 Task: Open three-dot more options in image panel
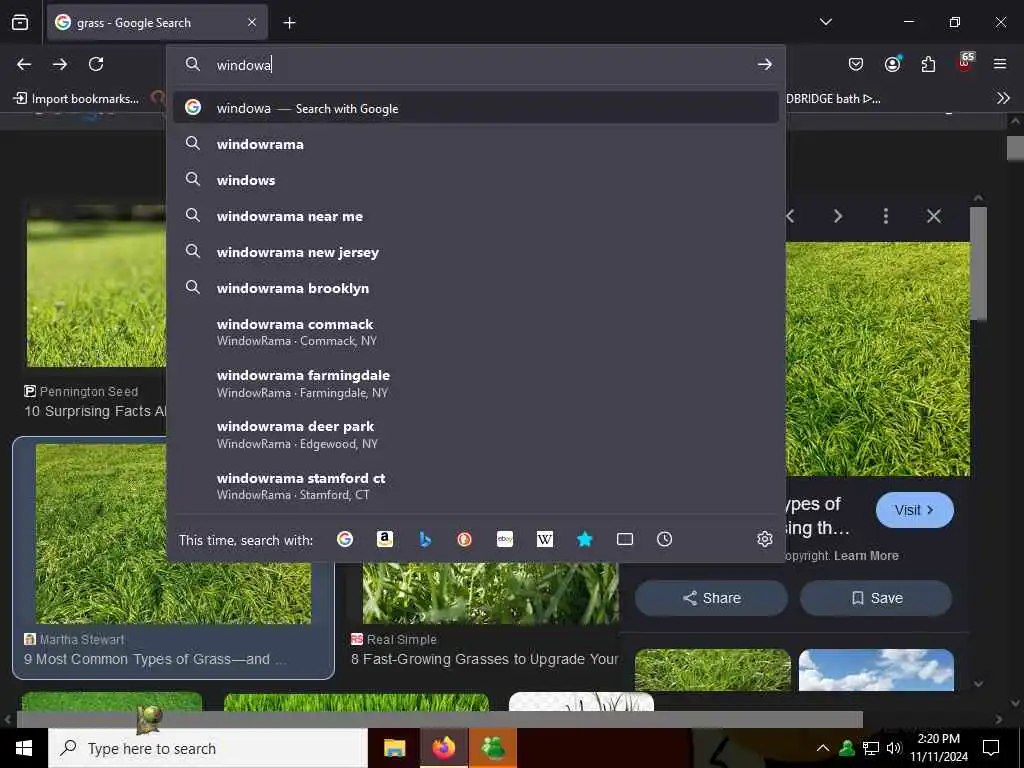(886, 216)
